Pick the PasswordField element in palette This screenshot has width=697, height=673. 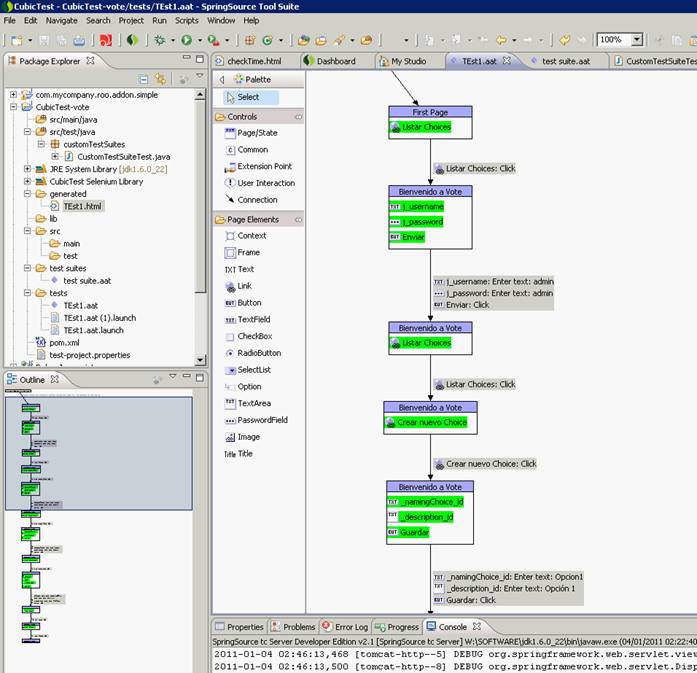coord(262,420)
